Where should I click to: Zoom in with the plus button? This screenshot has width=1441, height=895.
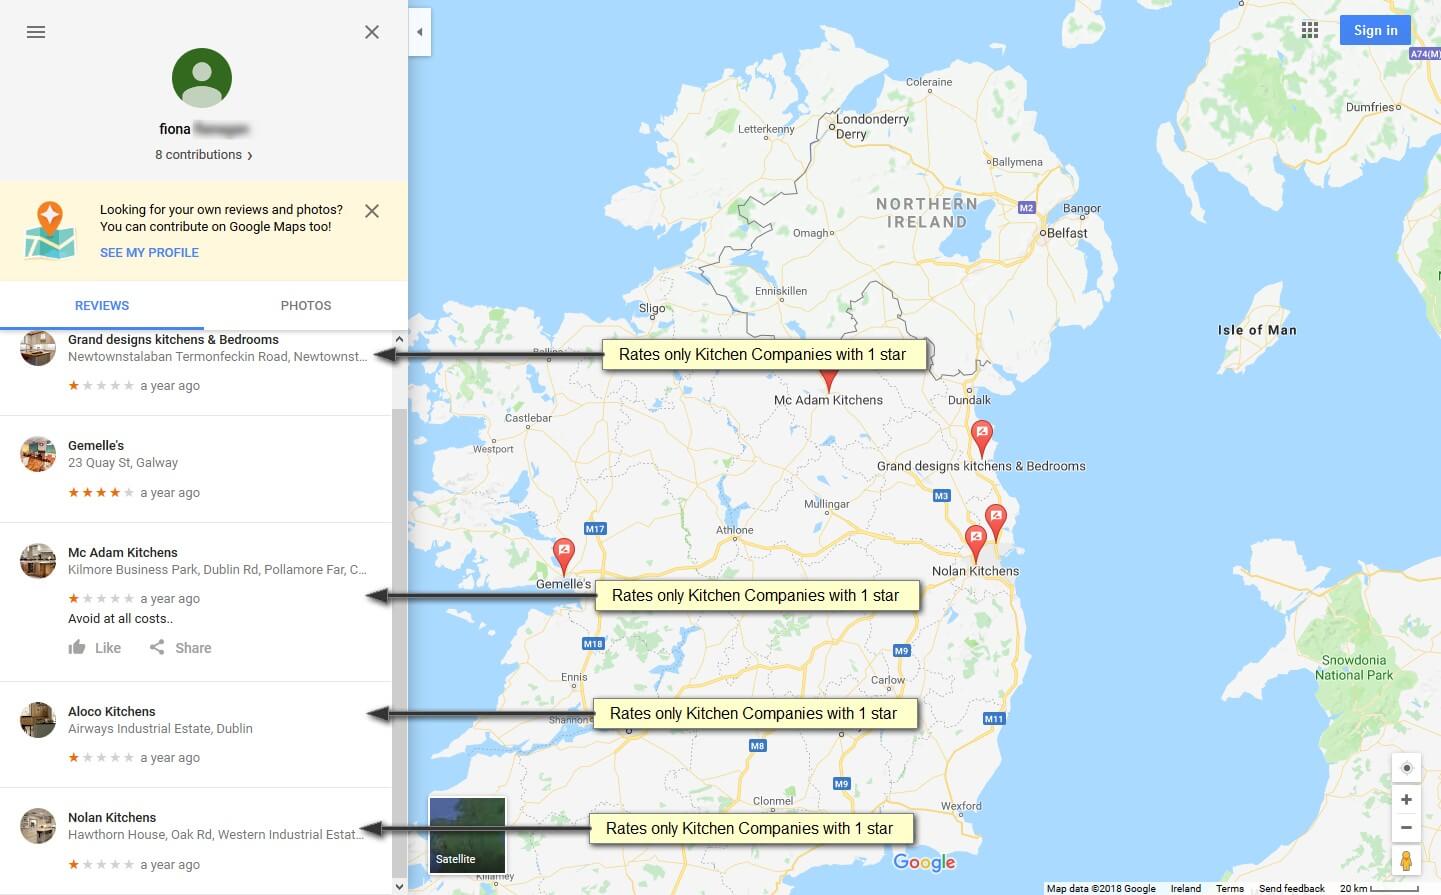pyautogui.click(x=1406, y=800)
